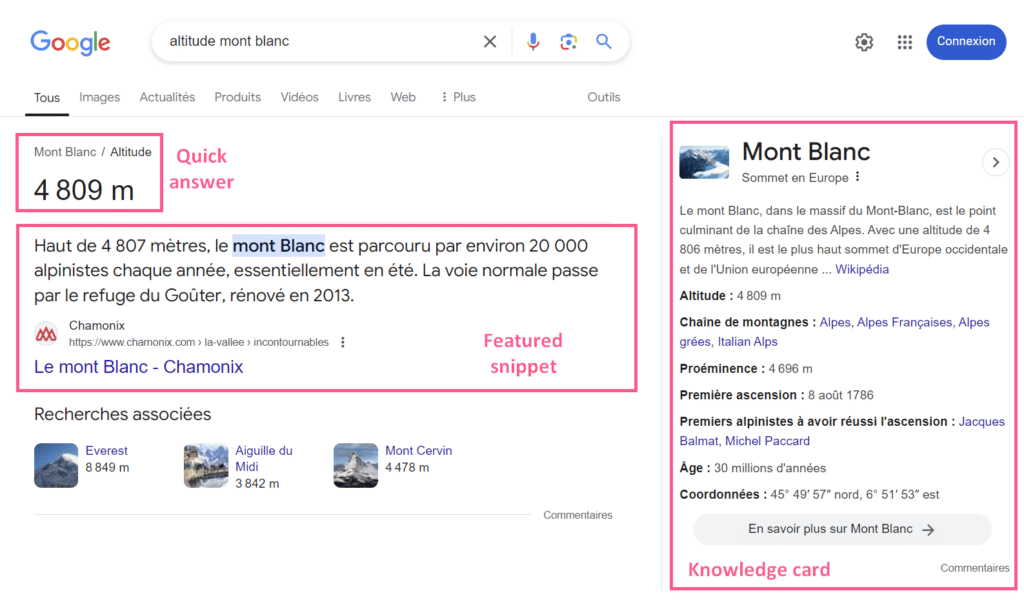Open the Outils options
The width and height of the screenshot is (1024, 600).
point(603,97)
